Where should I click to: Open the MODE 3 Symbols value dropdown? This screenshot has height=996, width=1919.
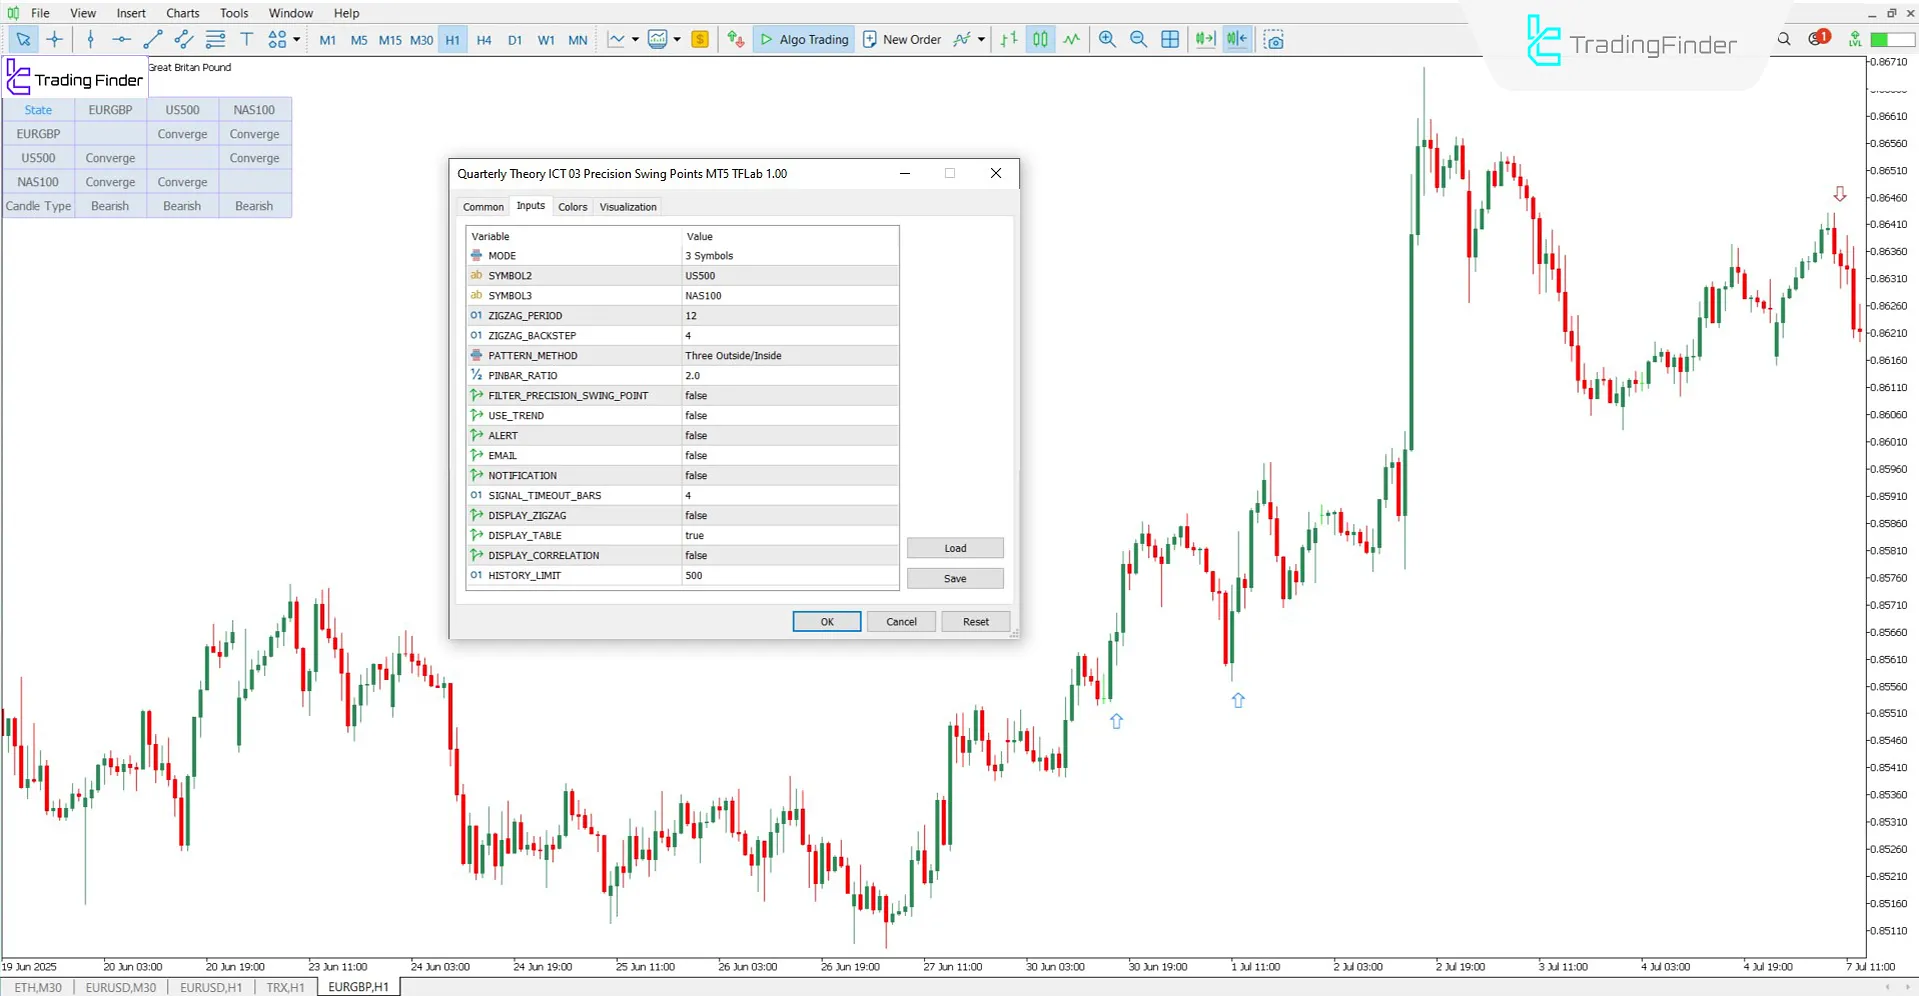click(x=790, y=255)
